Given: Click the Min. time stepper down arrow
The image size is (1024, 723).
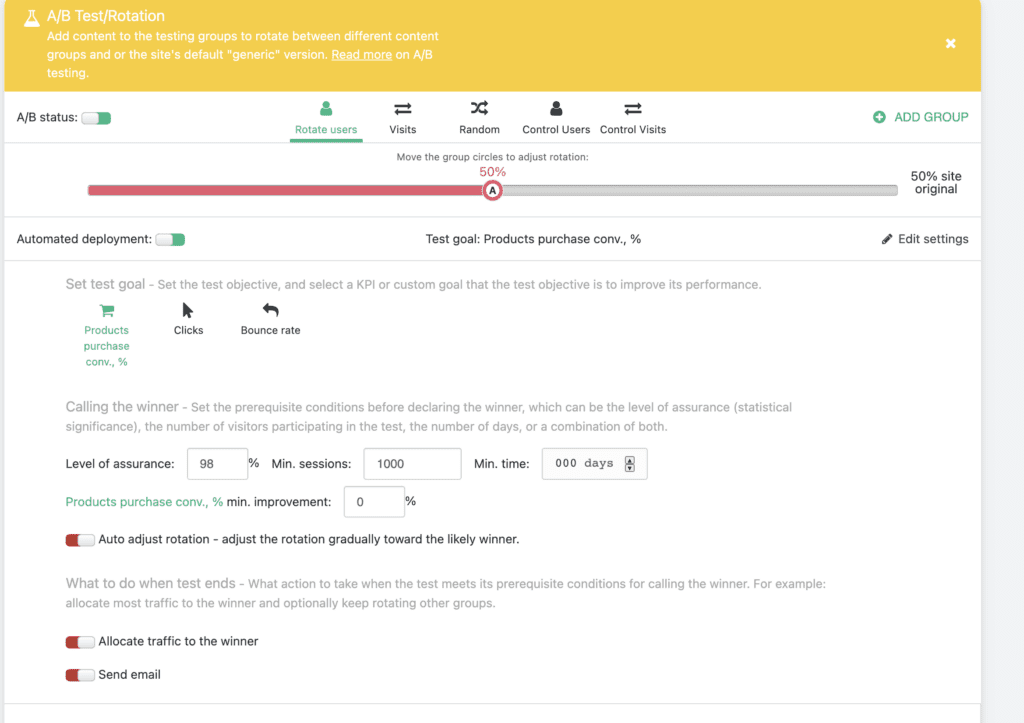Looking at the screenshot, I should tap(632, 468).
